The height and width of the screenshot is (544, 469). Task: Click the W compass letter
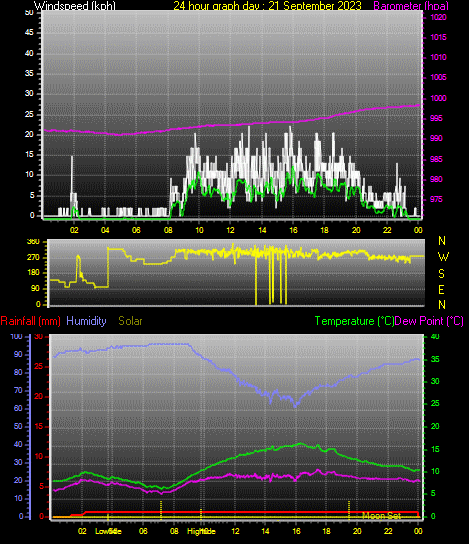point(443,257)
